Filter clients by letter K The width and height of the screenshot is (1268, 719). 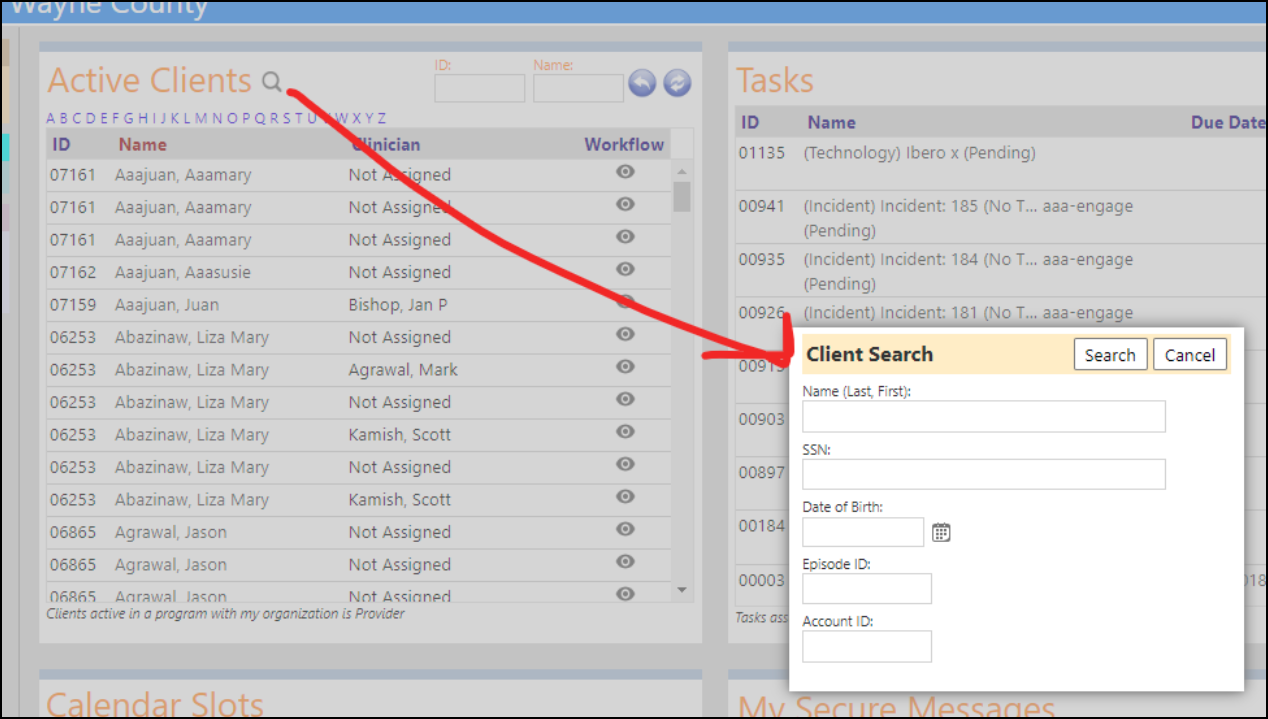[175, 118]
